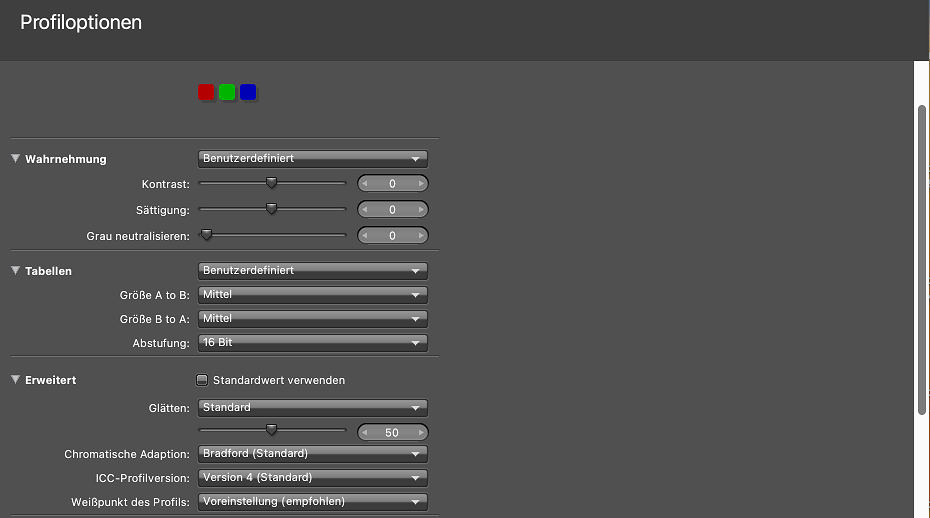930x518 pixels.
Task: Click the ICC-Profilversion label
Action: (142, 478)
